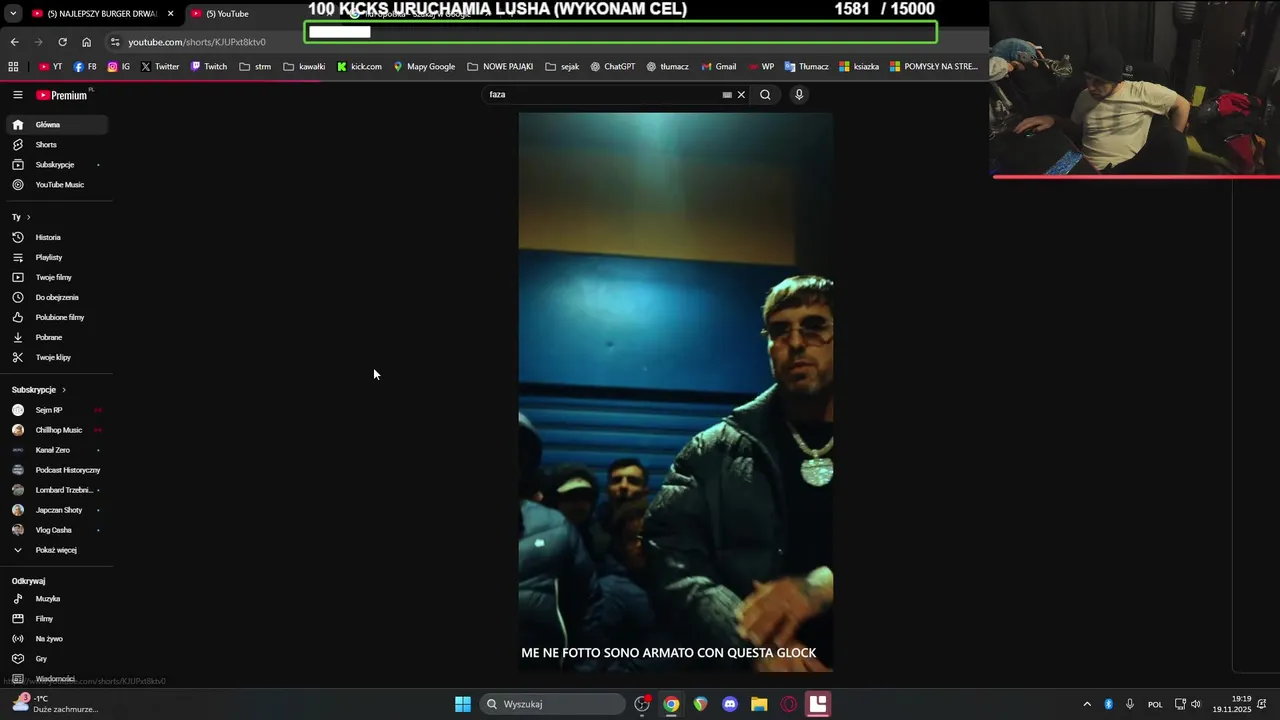Open the Mapy Google bookmark

click(x=424, y=67)
